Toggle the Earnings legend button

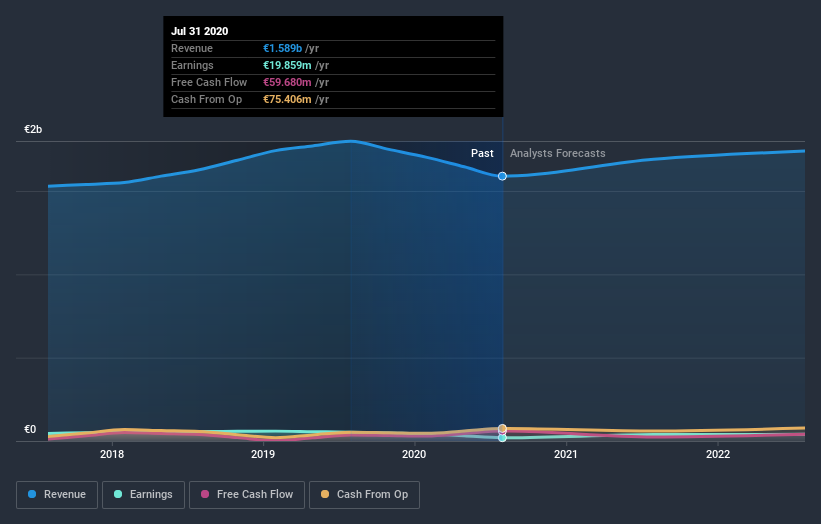click(143, 495)
